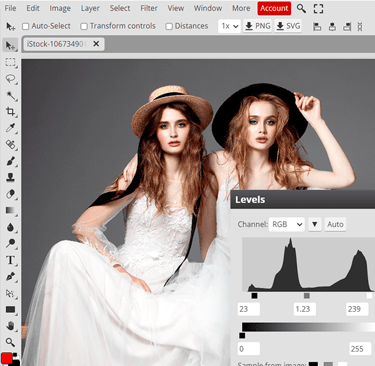Screen dimensions: 375x366
Task: Click the red Account button
Action: point(274,8)
